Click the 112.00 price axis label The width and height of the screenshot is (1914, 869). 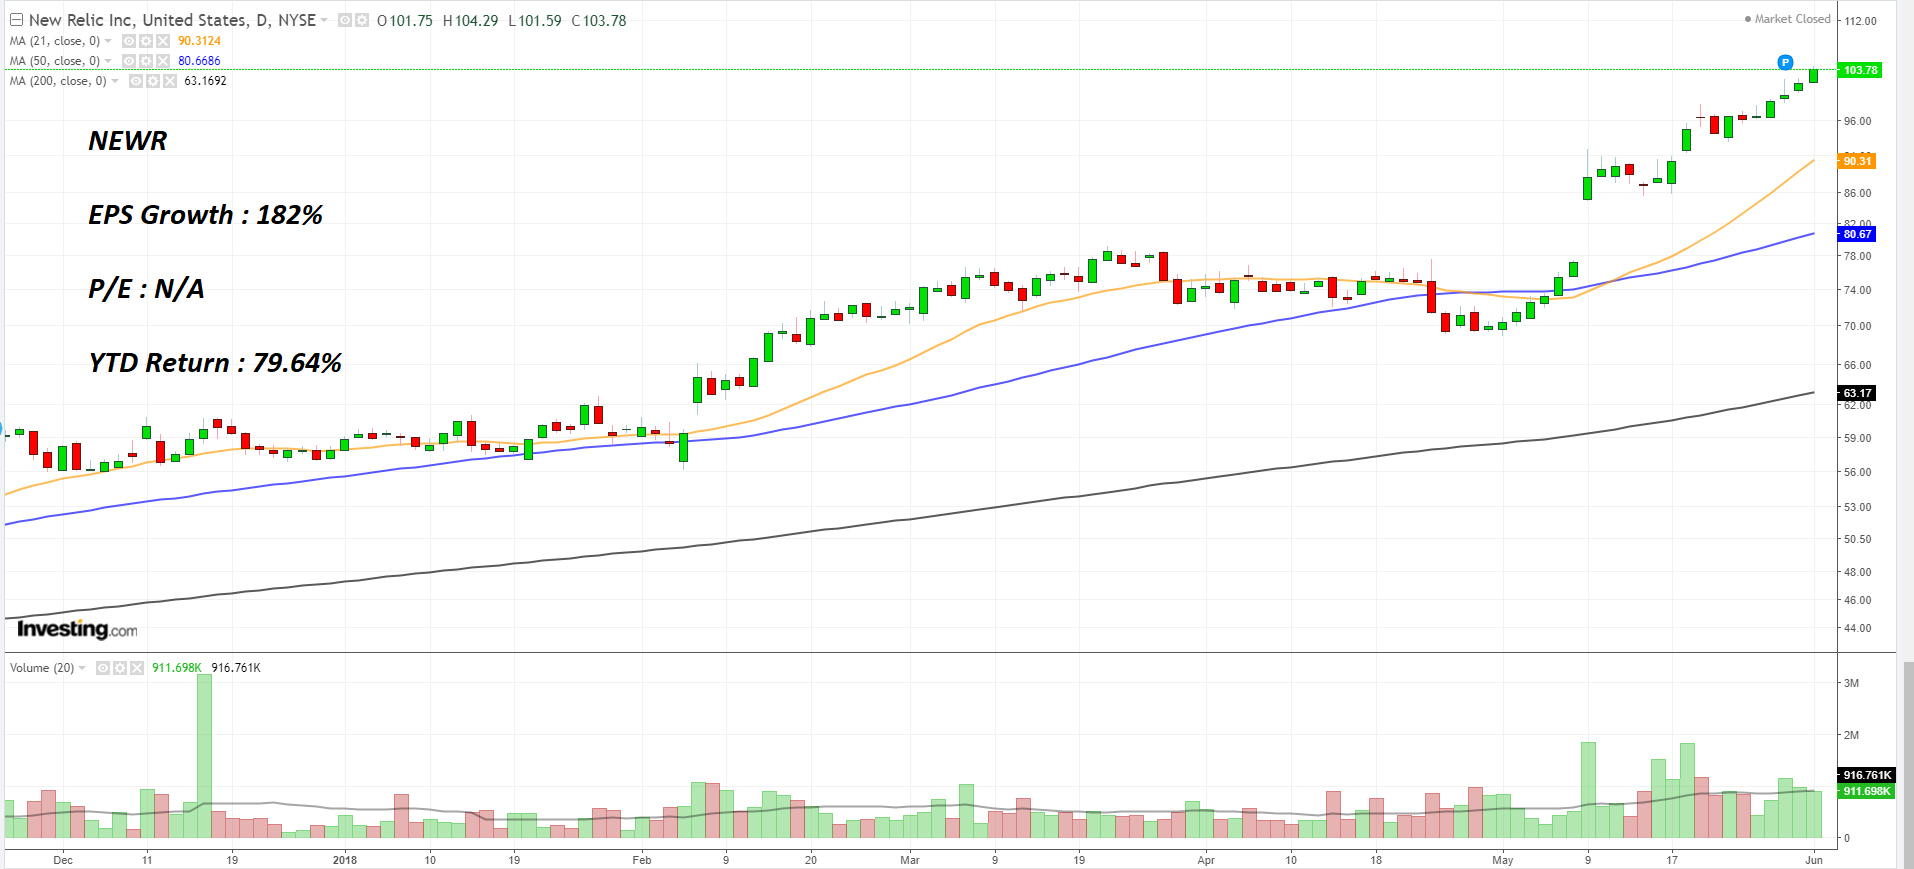pyautogui.click(x=1861, y=21)
